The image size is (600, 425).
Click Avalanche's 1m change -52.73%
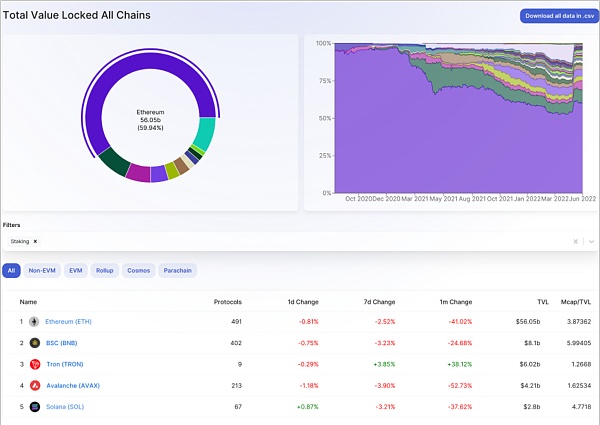(x=460, y=385)
